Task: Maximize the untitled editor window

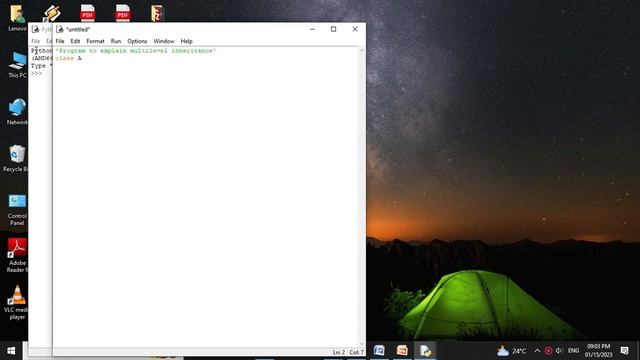Action: [333, 29]
